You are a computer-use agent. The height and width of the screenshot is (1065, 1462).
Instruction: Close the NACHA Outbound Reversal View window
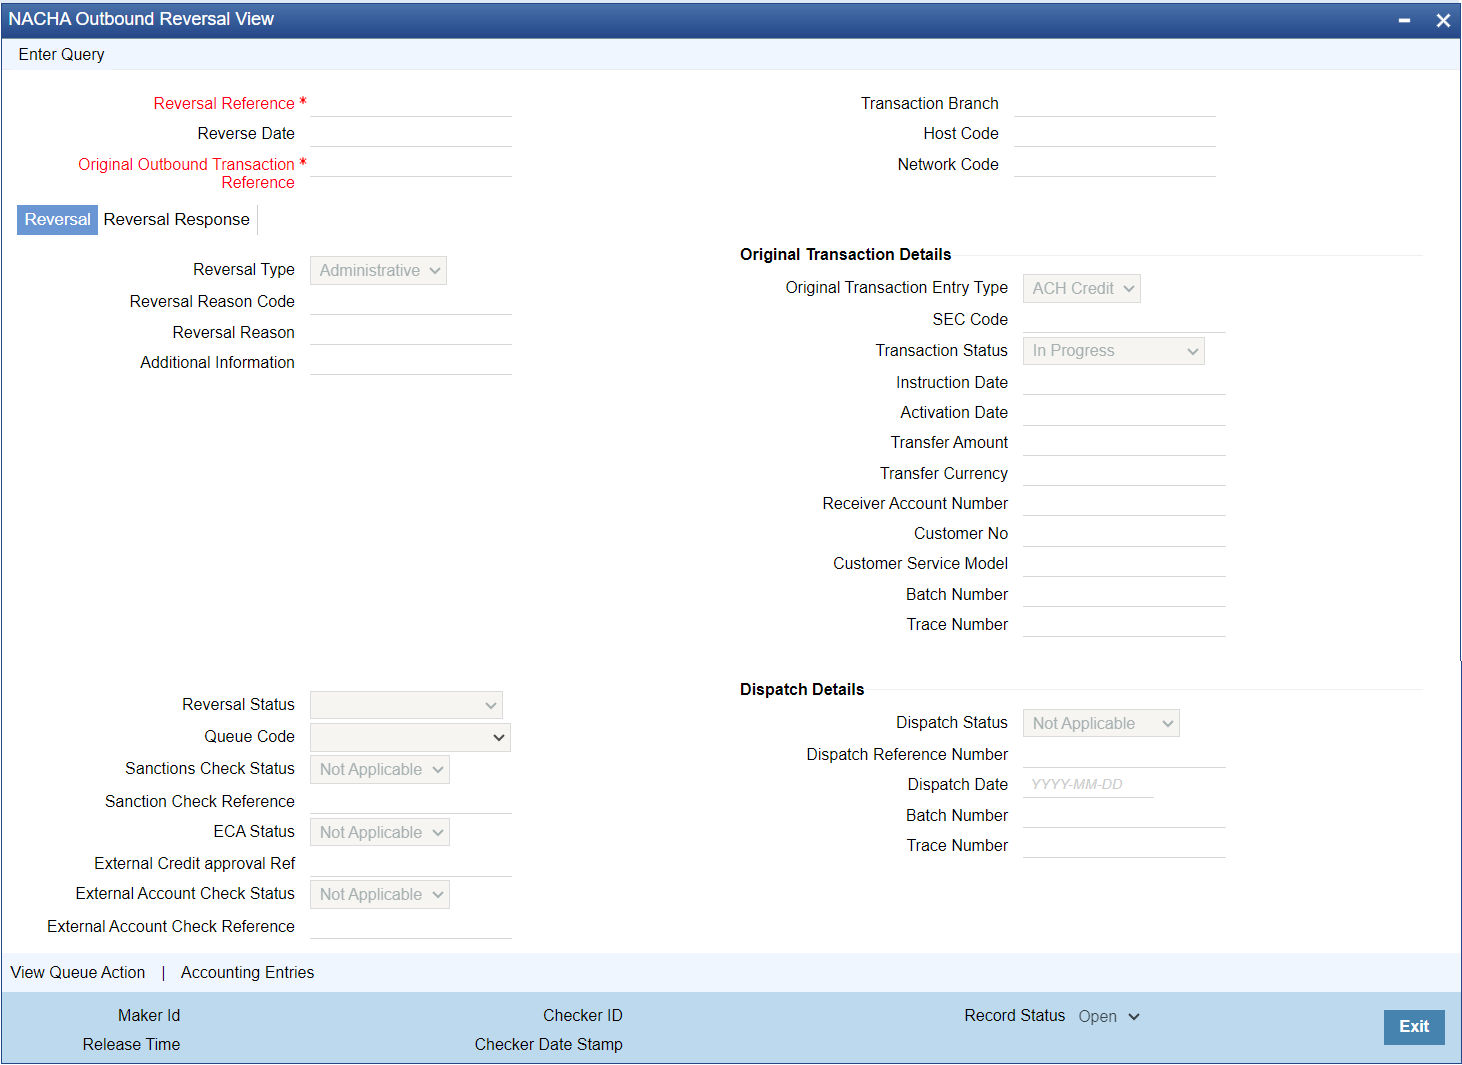tap(1443, 20)
